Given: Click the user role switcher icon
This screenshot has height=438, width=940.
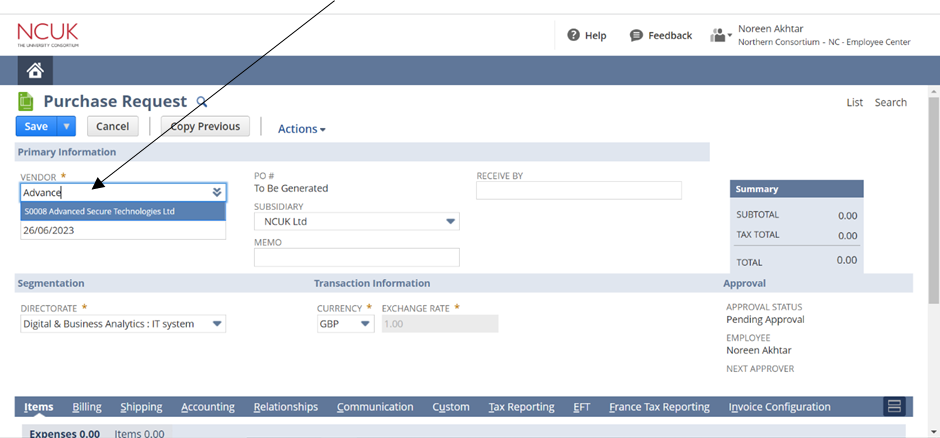Looking at the screenshot, I should [x=719, y=35].
